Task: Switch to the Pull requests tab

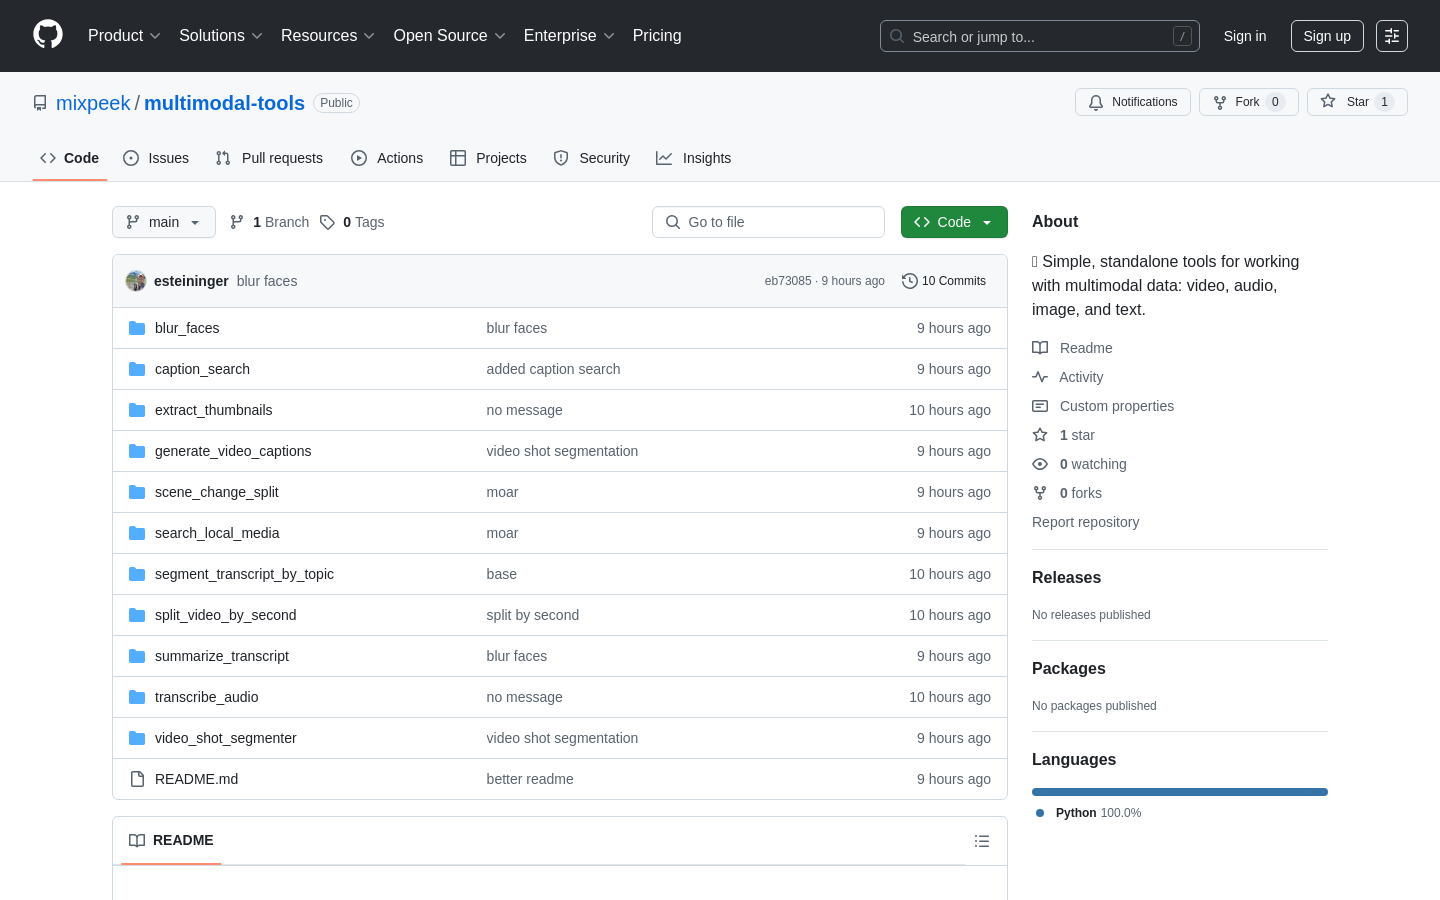Action: tap(269, 158)
